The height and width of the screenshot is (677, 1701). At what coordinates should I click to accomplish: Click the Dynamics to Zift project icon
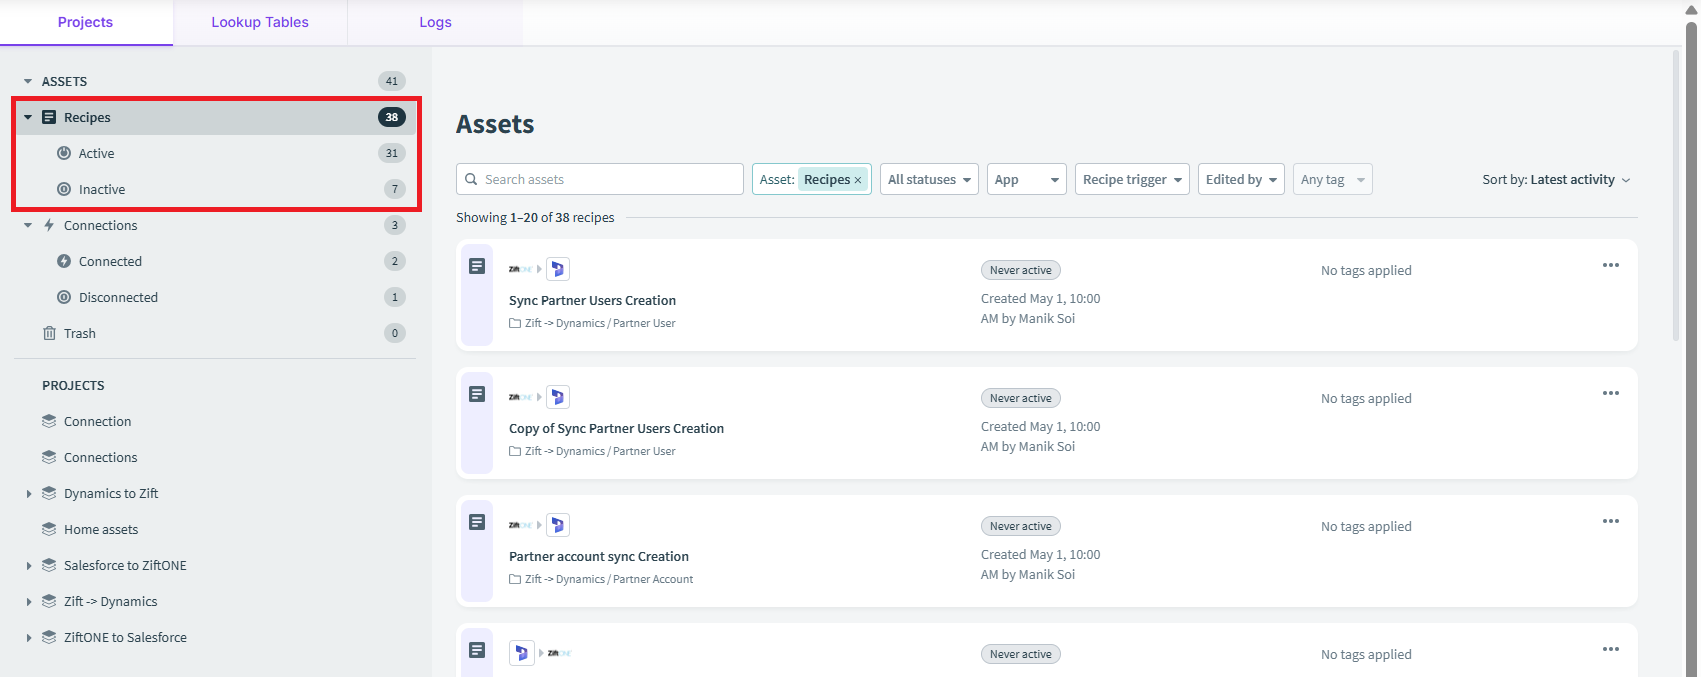click(x=49, y=493)
